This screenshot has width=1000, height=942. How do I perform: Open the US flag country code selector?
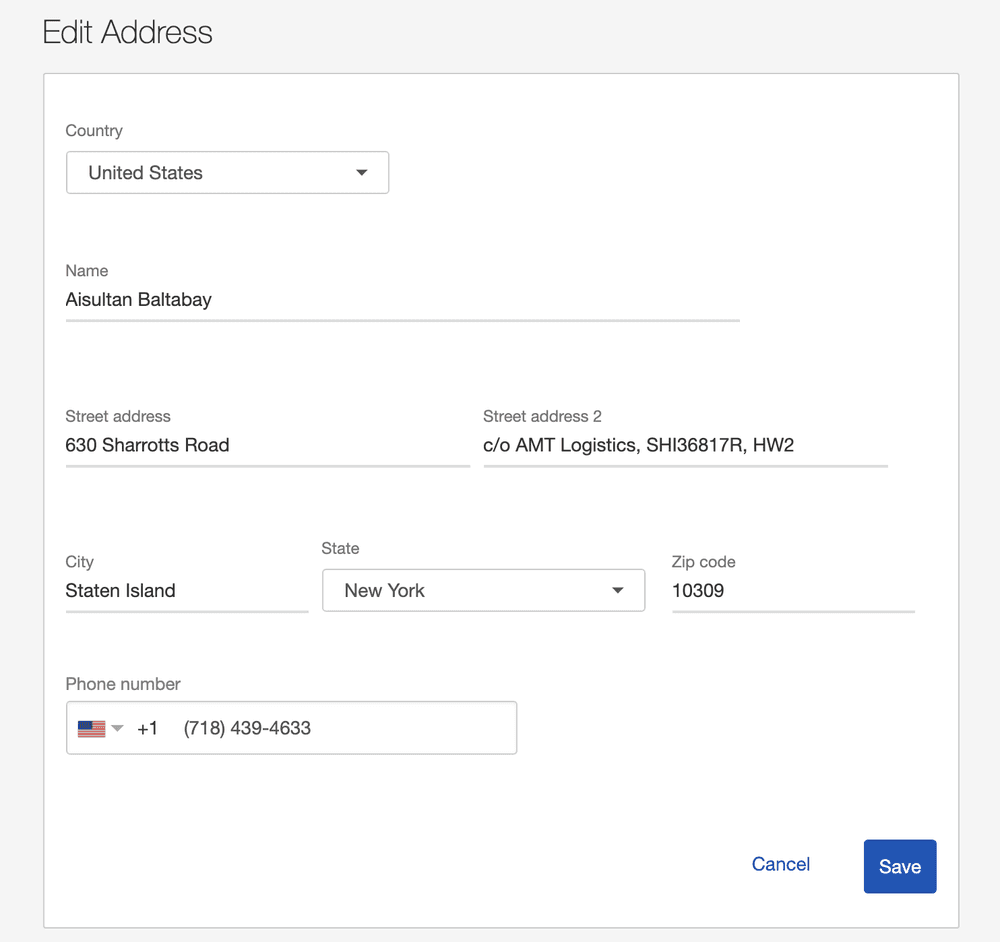(x=100, y=728)
